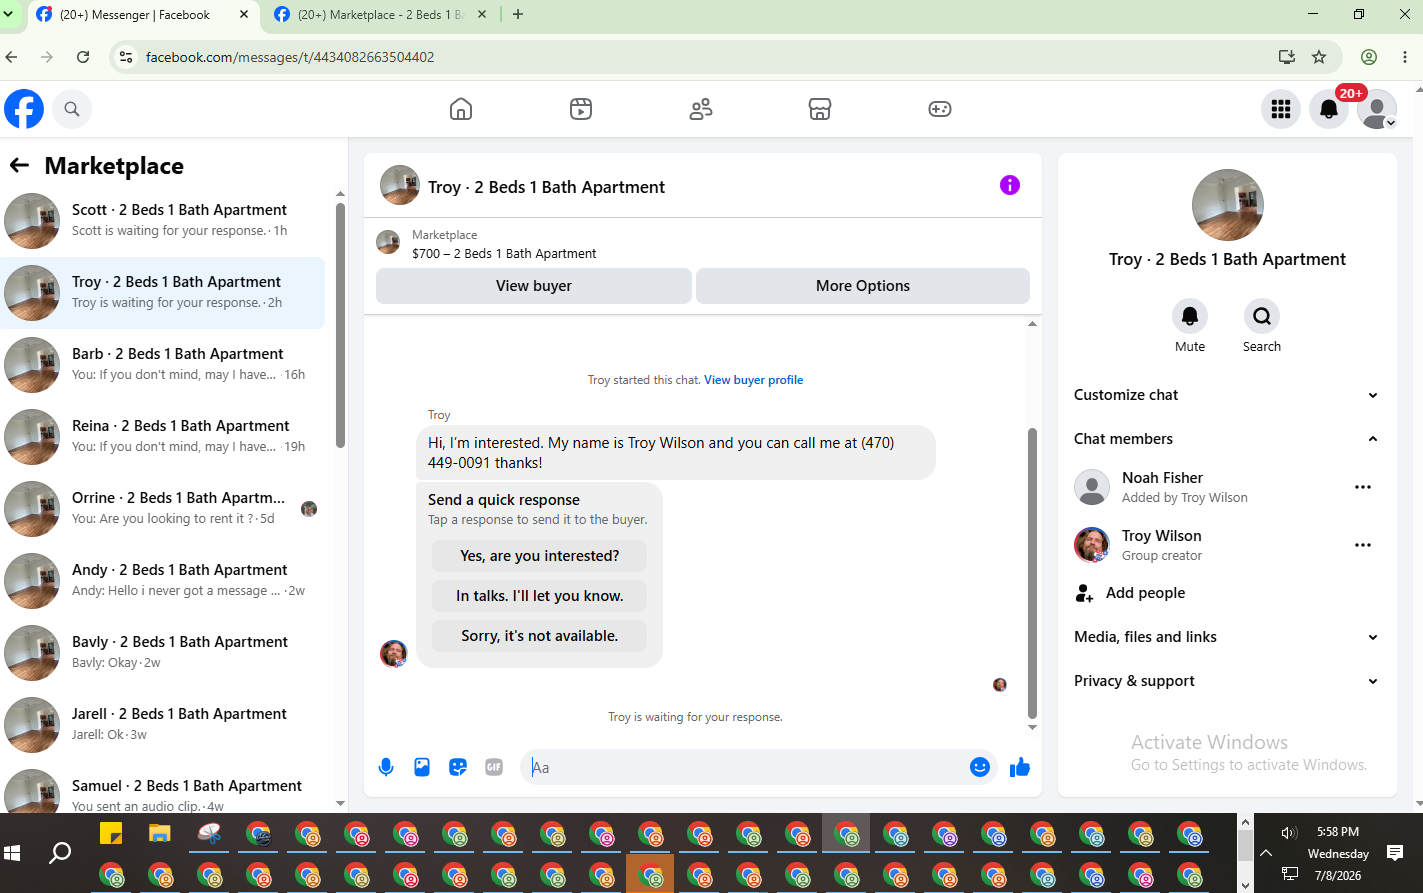
Task: Click the View buyer button
Action: [534, 286]
